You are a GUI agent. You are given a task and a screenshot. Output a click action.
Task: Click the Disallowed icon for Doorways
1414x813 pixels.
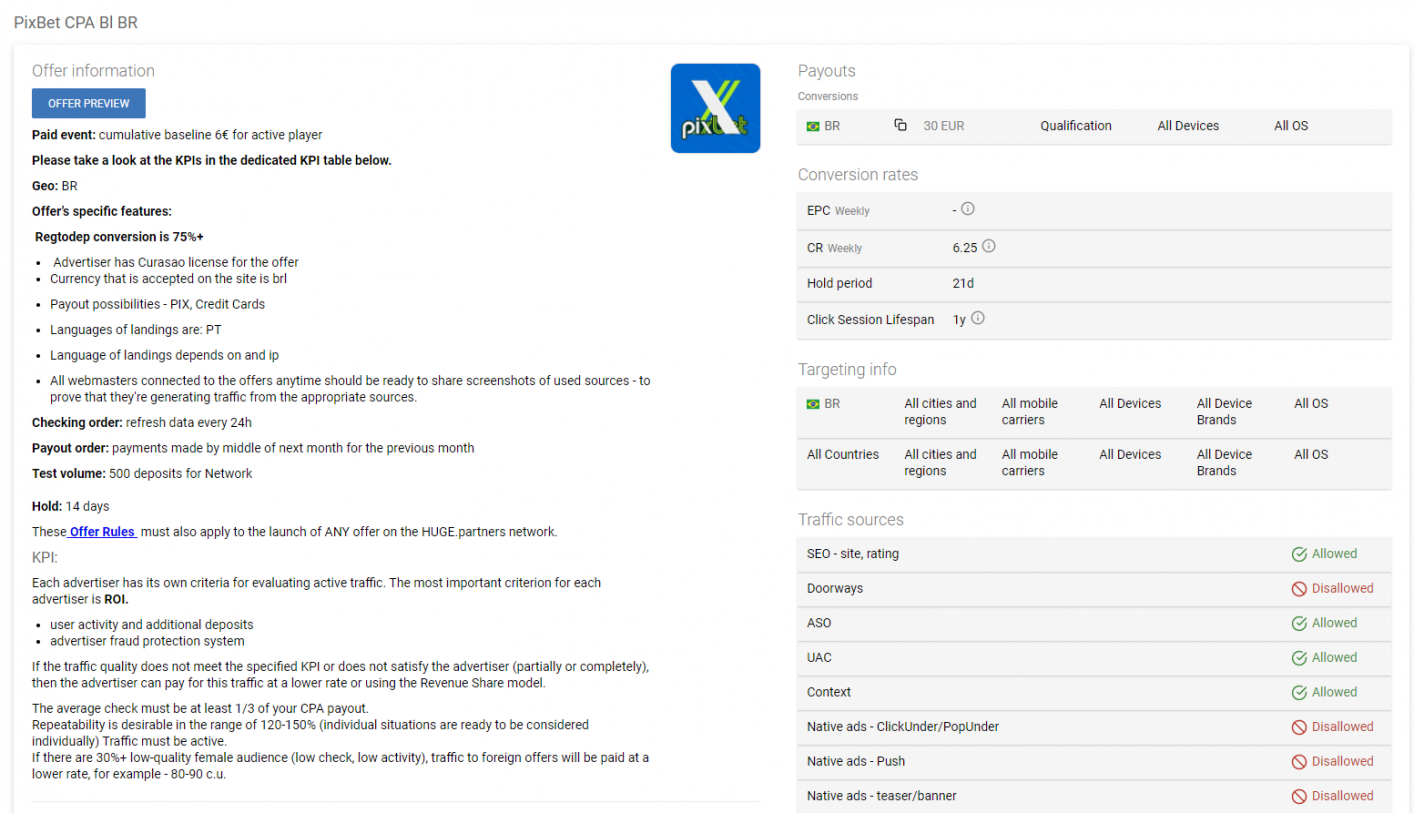(x=1299, y=589)
